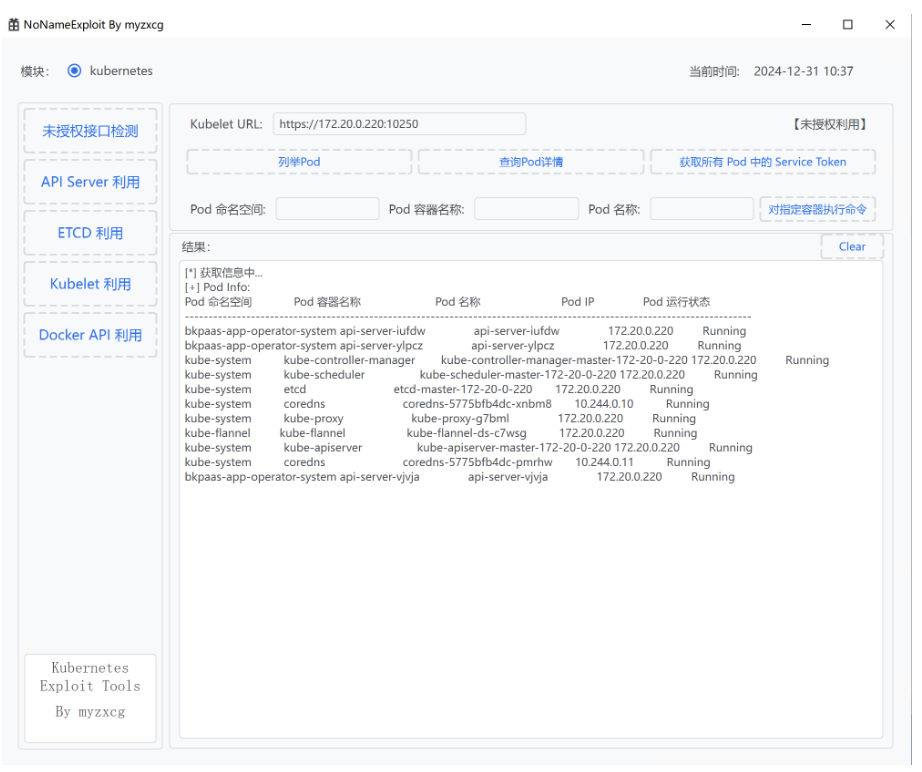Screen dimensions: 922x772
Task: Click the [+] Pod Info: line
Action: (218, 288)
